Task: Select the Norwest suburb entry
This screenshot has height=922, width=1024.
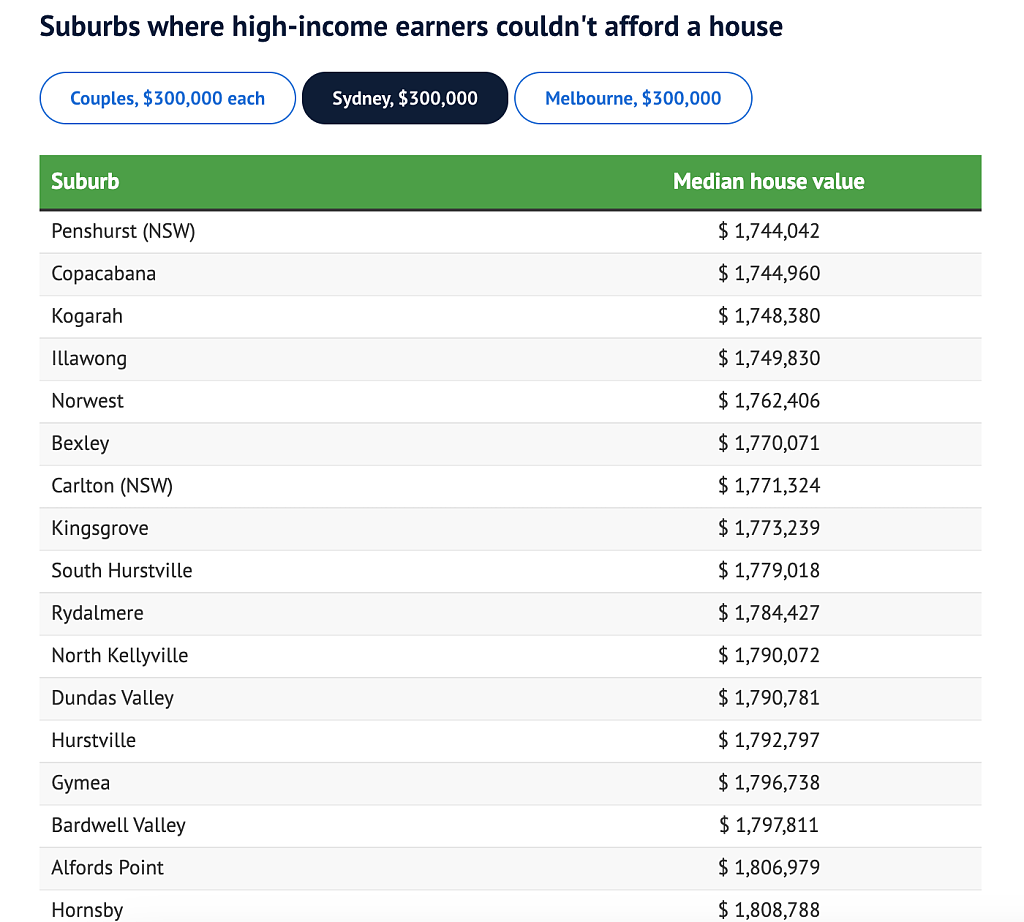Action: click(88, 401)
